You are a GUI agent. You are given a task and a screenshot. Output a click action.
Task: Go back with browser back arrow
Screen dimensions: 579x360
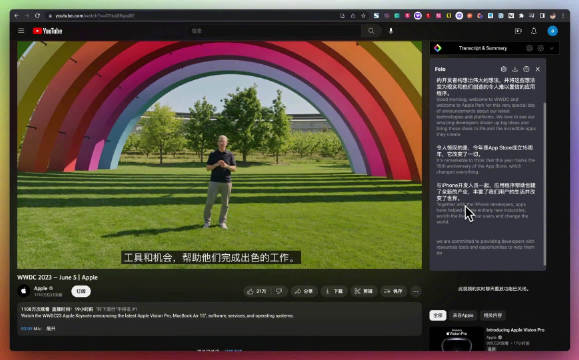(x=17, y=16)
